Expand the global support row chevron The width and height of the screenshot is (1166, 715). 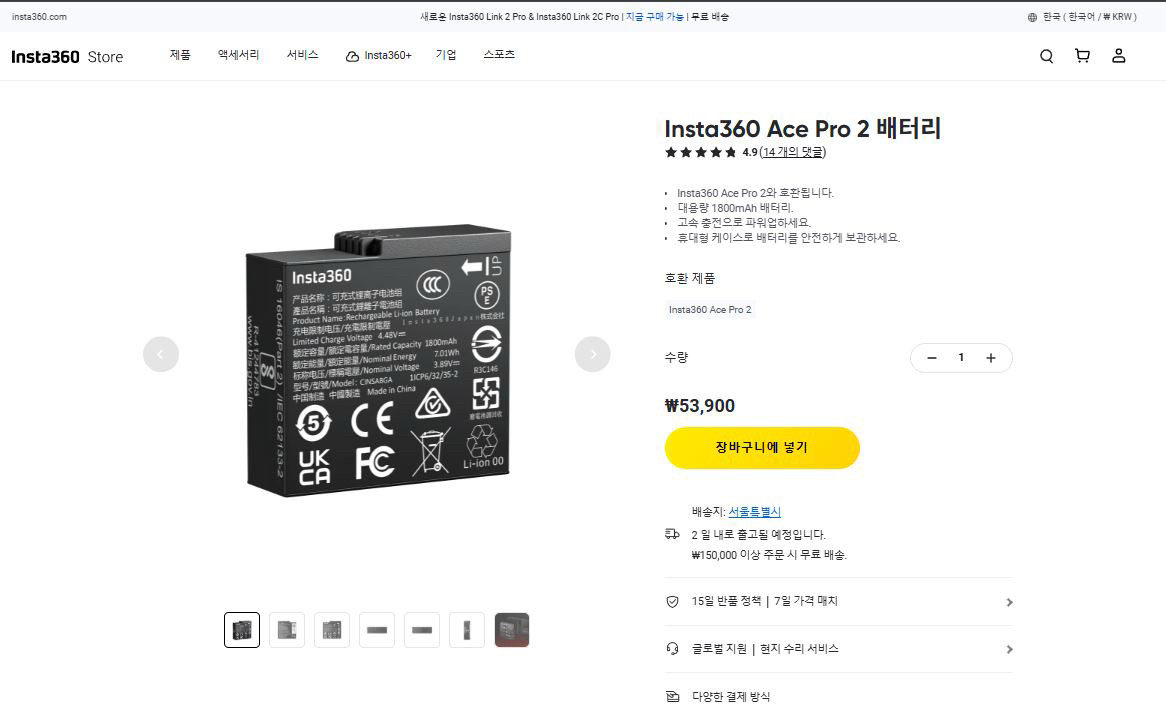click(x=1010, y=648)
